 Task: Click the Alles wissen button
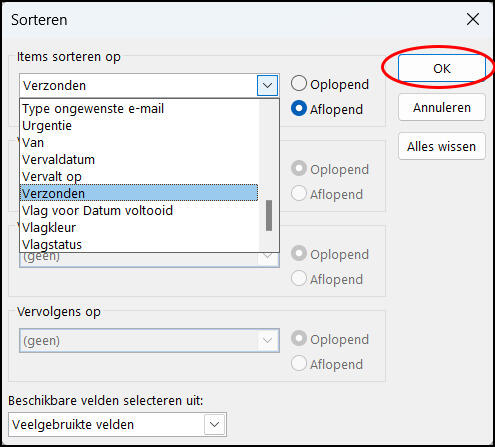(442, 146)
